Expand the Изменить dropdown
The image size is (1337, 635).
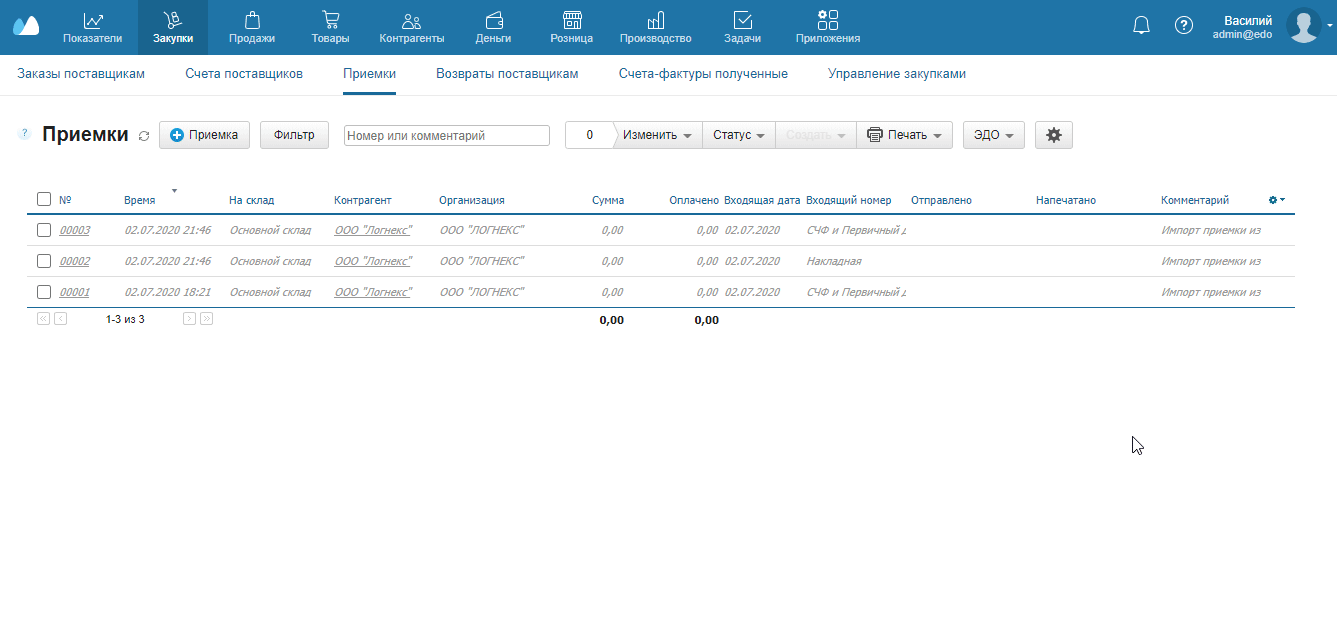[658, 135]
